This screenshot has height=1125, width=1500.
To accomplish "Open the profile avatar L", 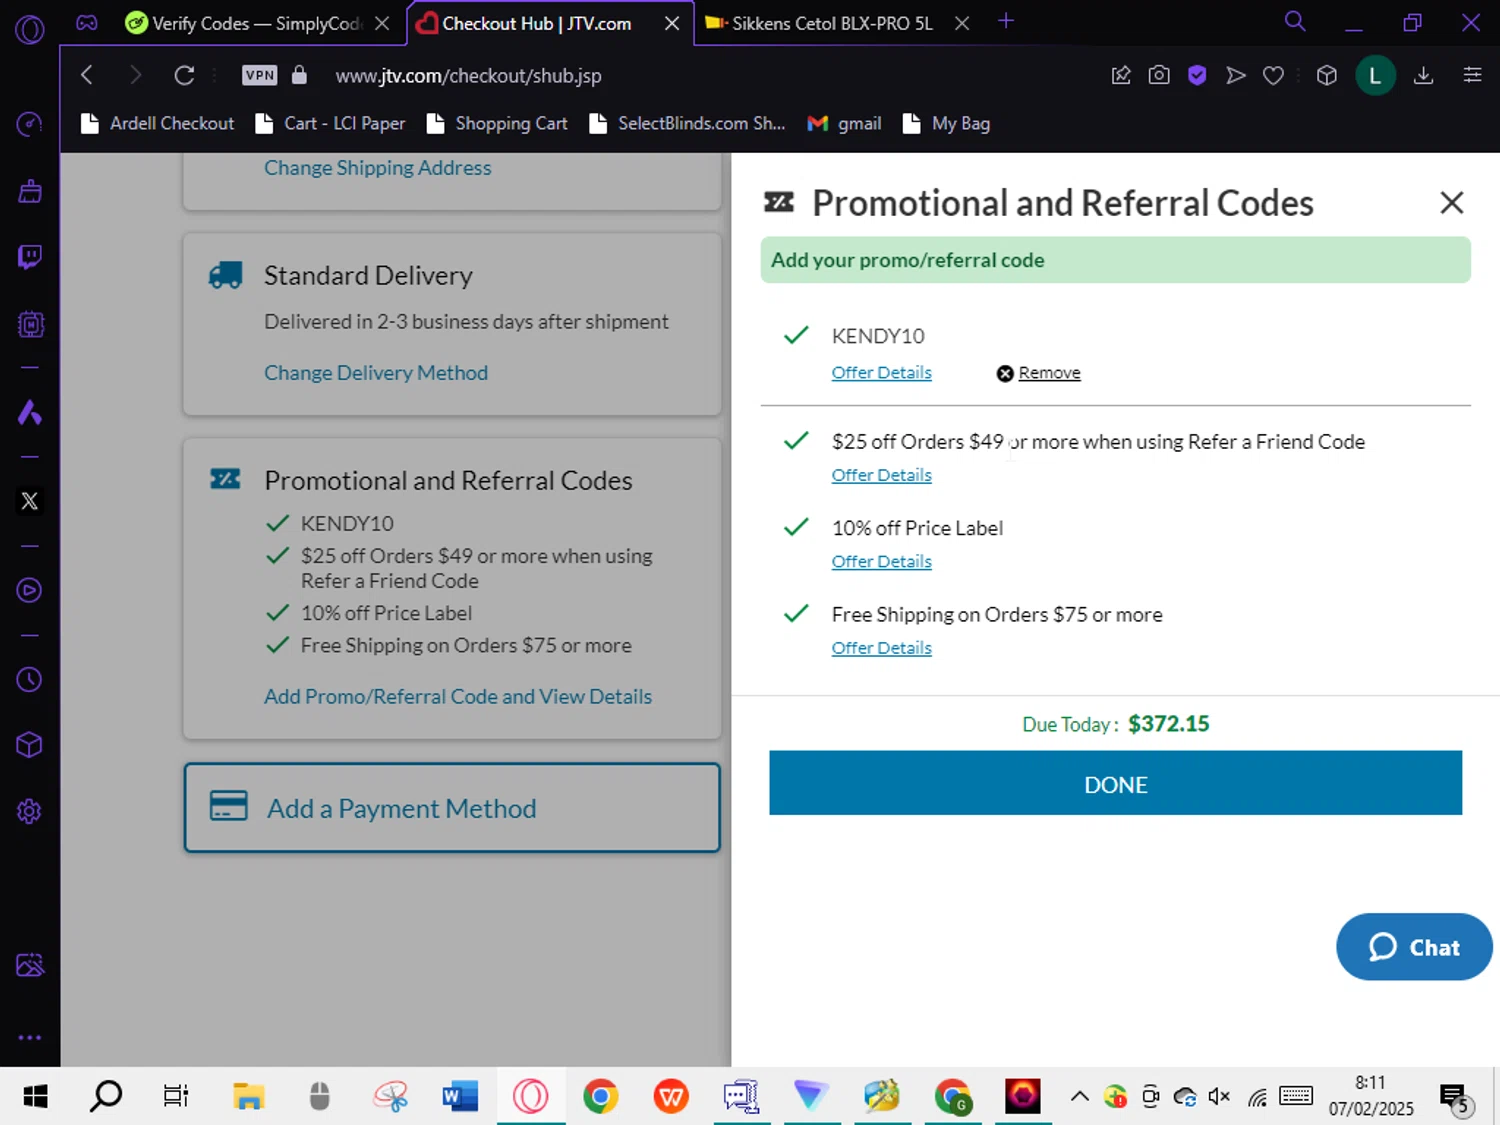I will [1375, 75].
